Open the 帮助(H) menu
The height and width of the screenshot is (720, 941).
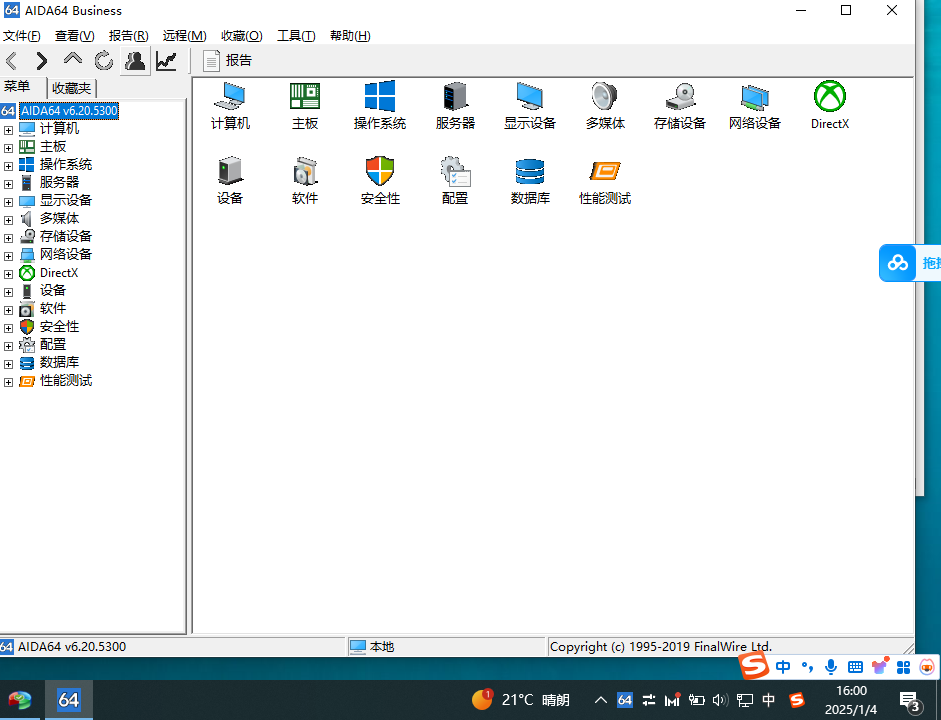[350, 36]
